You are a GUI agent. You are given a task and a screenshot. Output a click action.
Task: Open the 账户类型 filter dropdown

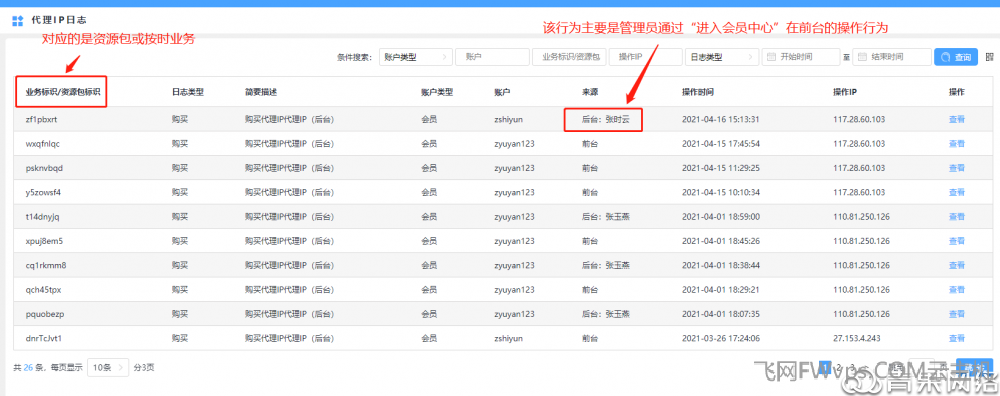pyautogui.click(x=416, y=57)
